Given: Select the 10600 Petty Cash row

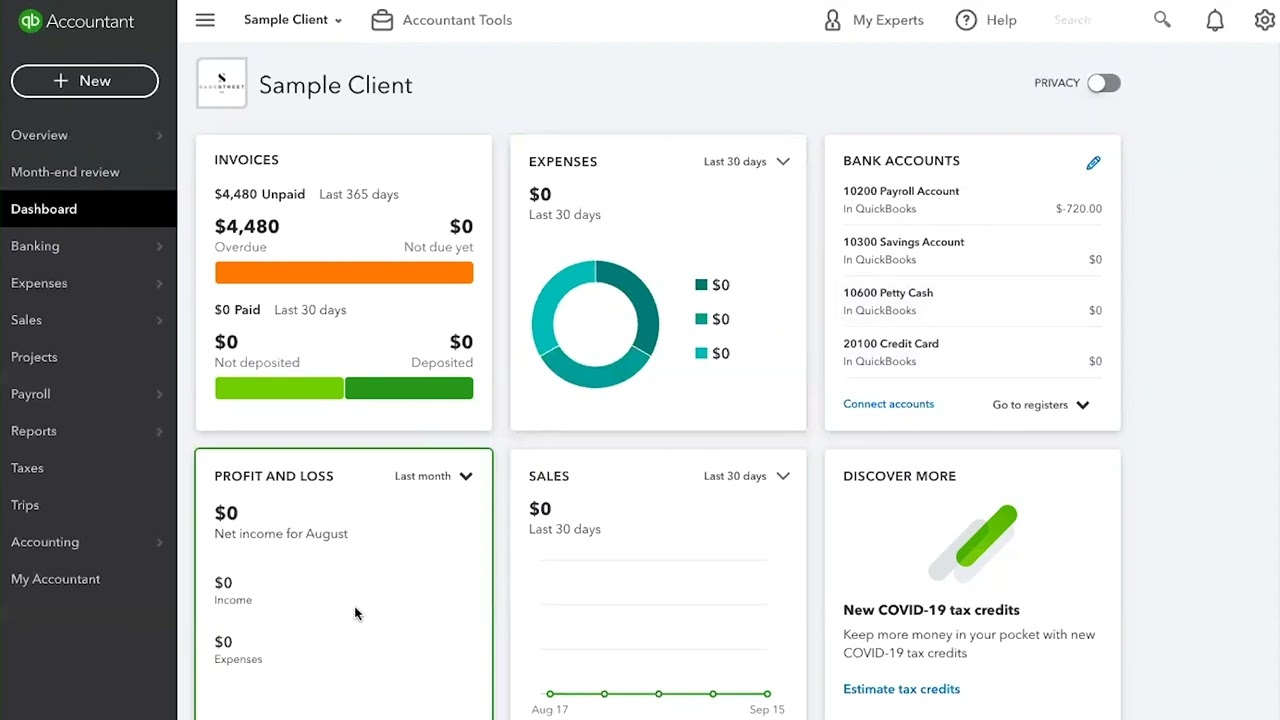Looking at the screenshot, I should pyautogui.click(x=972, y=301).
